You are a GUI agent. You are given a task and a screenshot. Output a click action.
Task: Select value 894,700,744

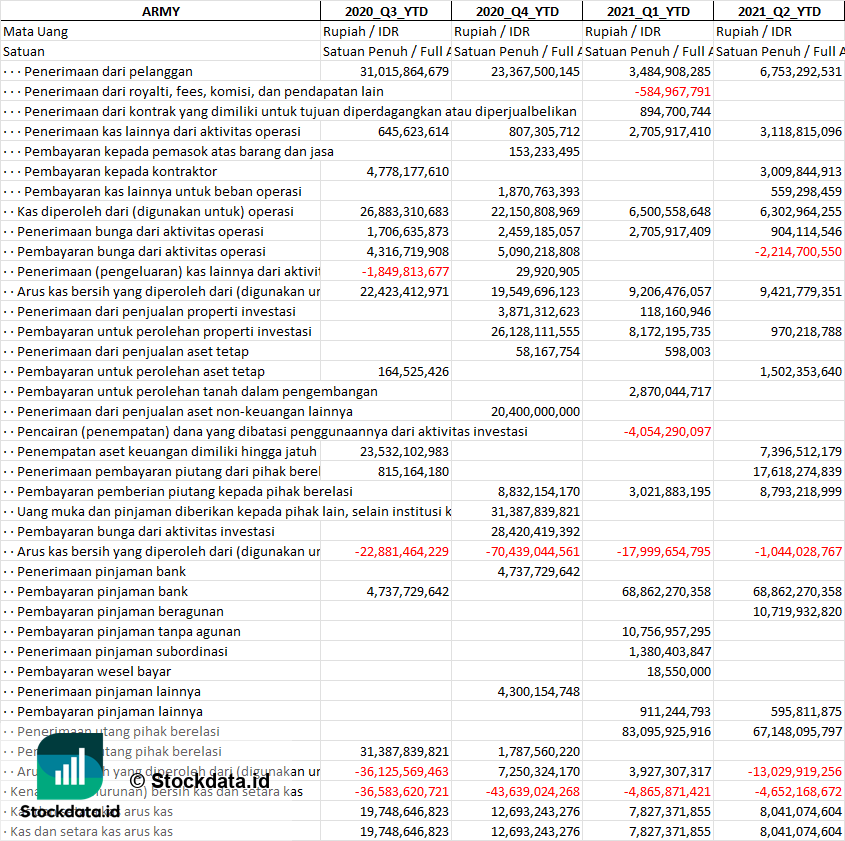[x=675, y=112]
